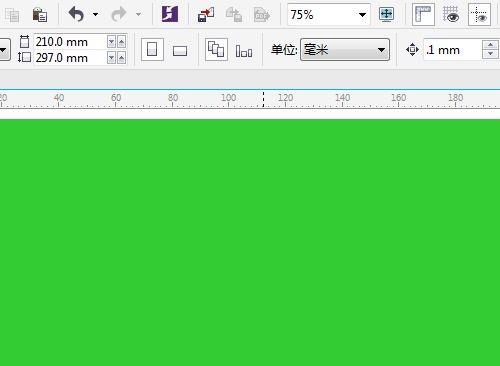Click the page width field 210.0 mm
This screenshot has width=500, height=366.
(70, 42)
